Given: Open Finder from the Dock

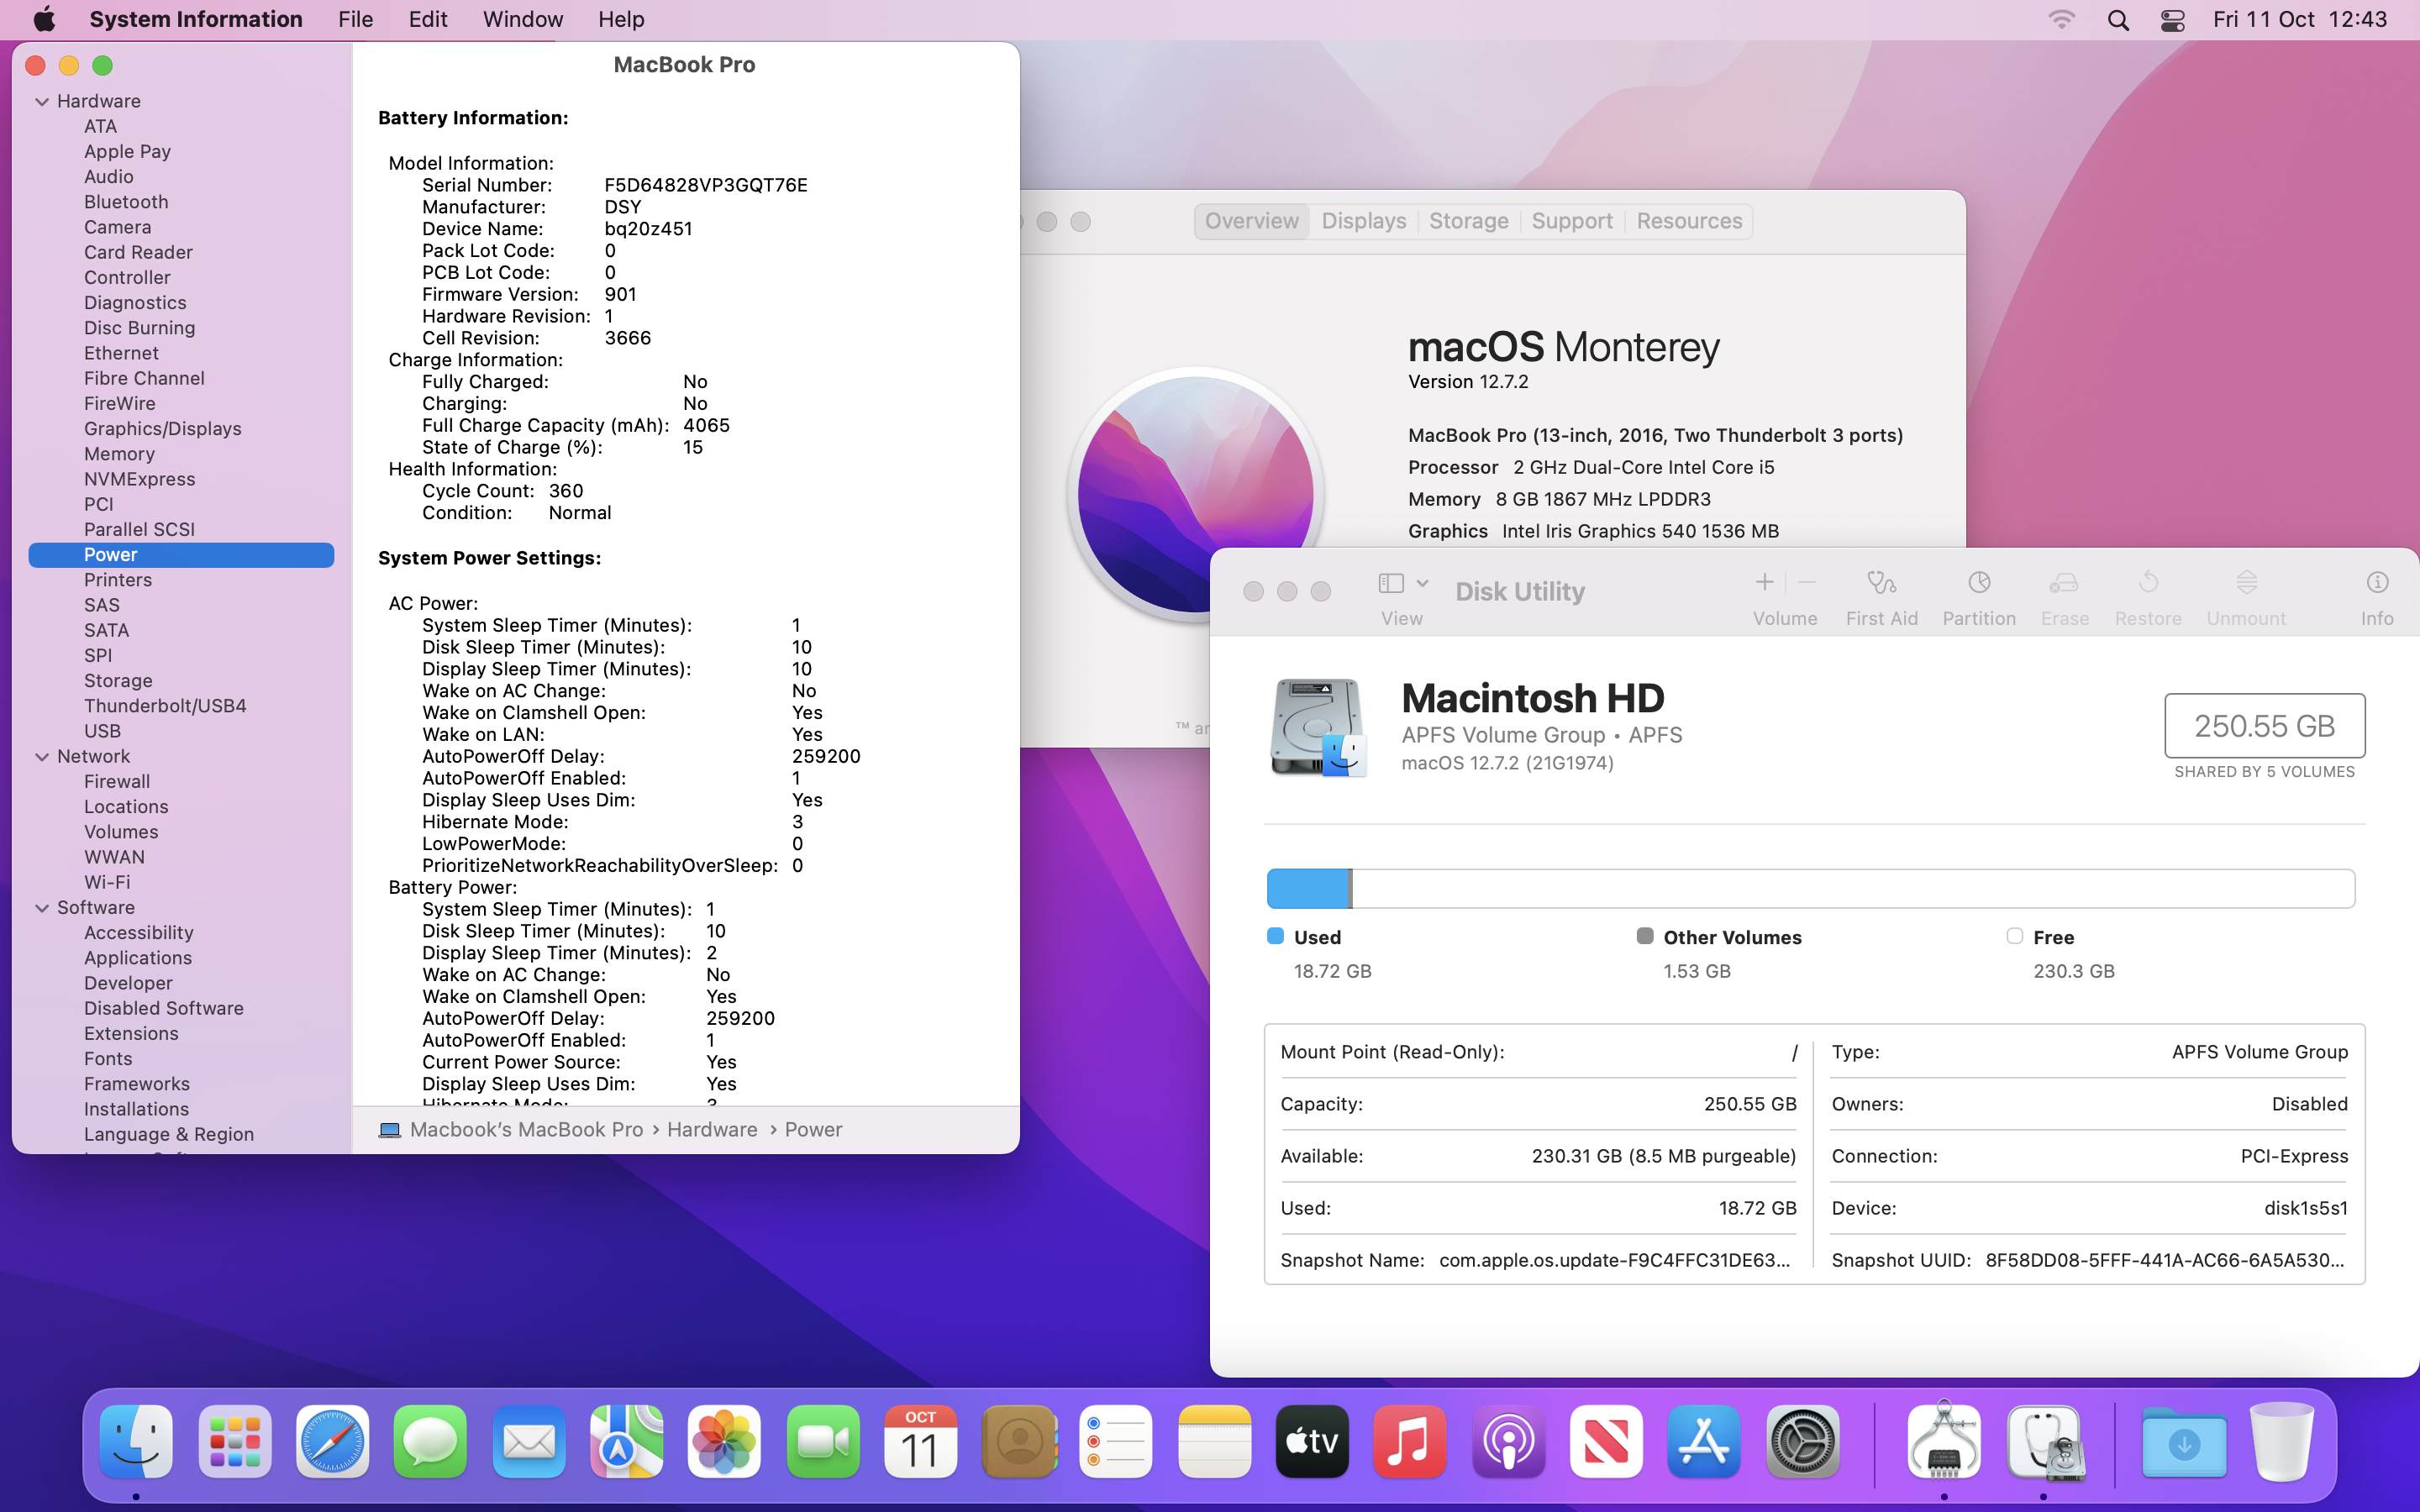Looking at the screenshot, I should click(136, 1441).
